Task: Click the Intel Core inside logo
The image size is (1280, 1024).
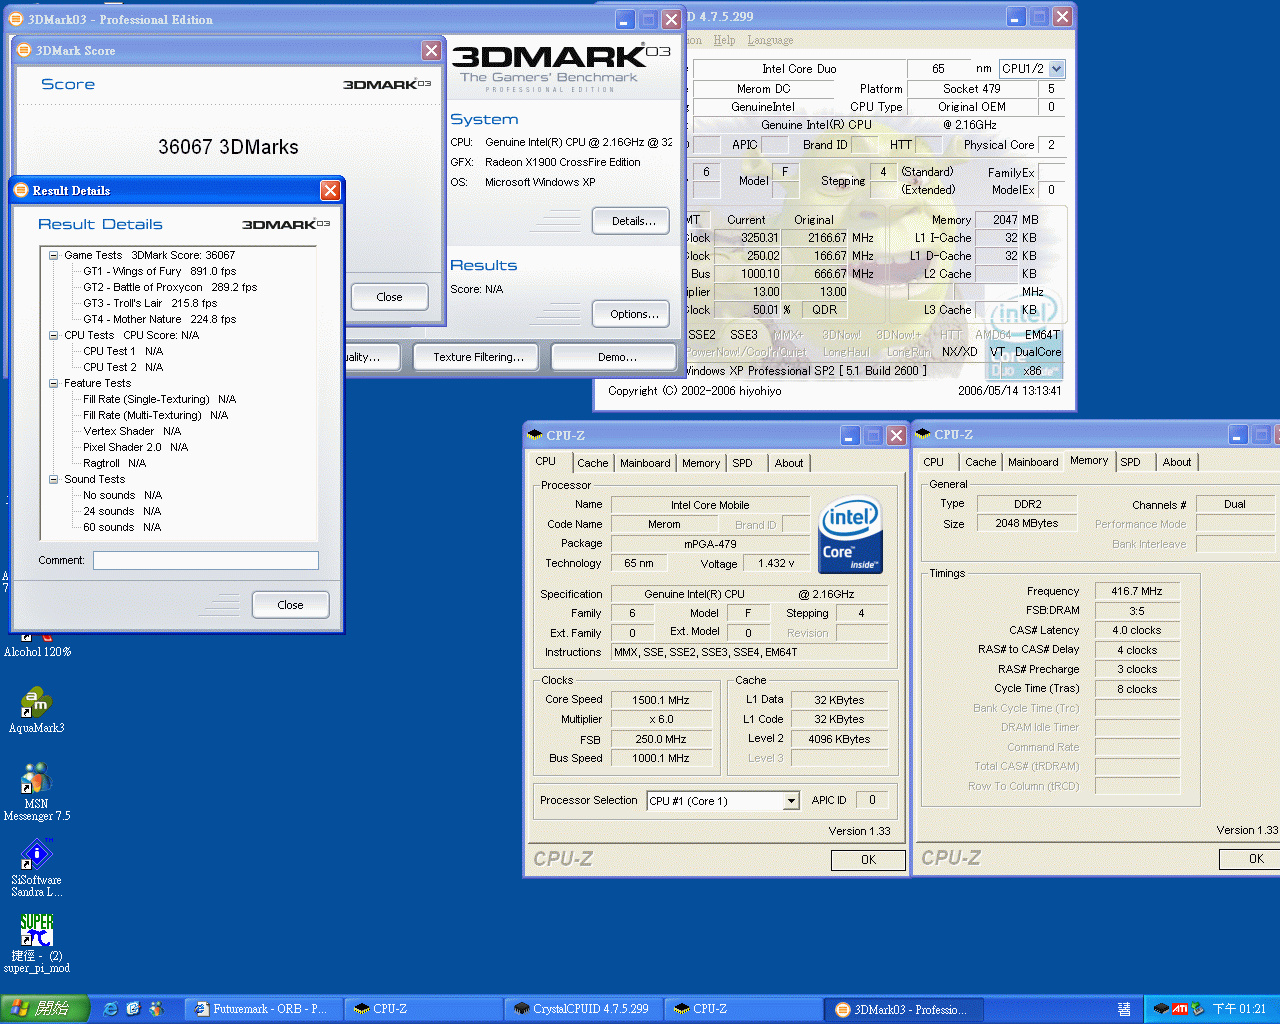Action: (850, 535)
